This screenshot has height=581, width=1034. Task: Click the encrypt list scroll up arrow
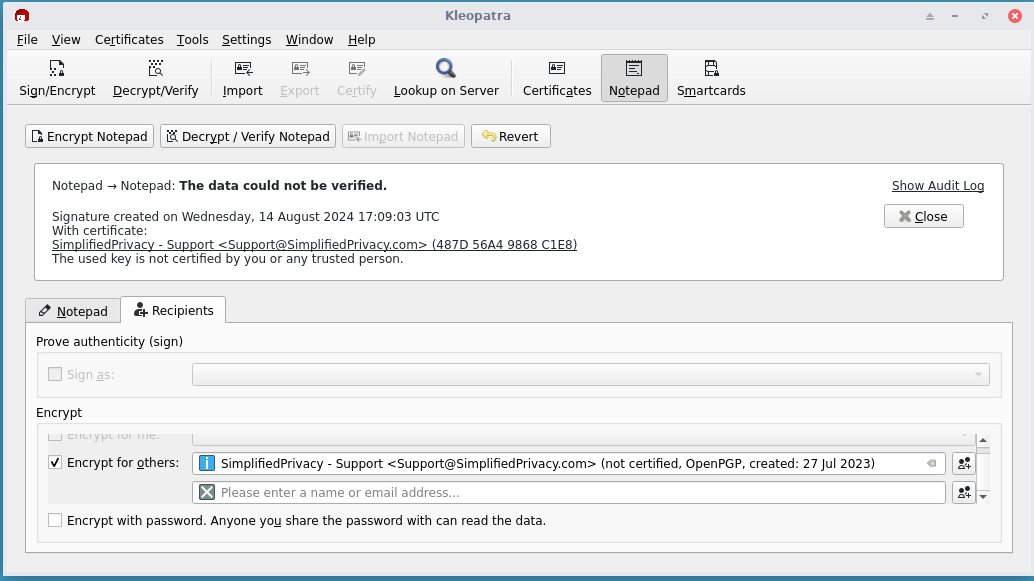click(x=983, y=440)
